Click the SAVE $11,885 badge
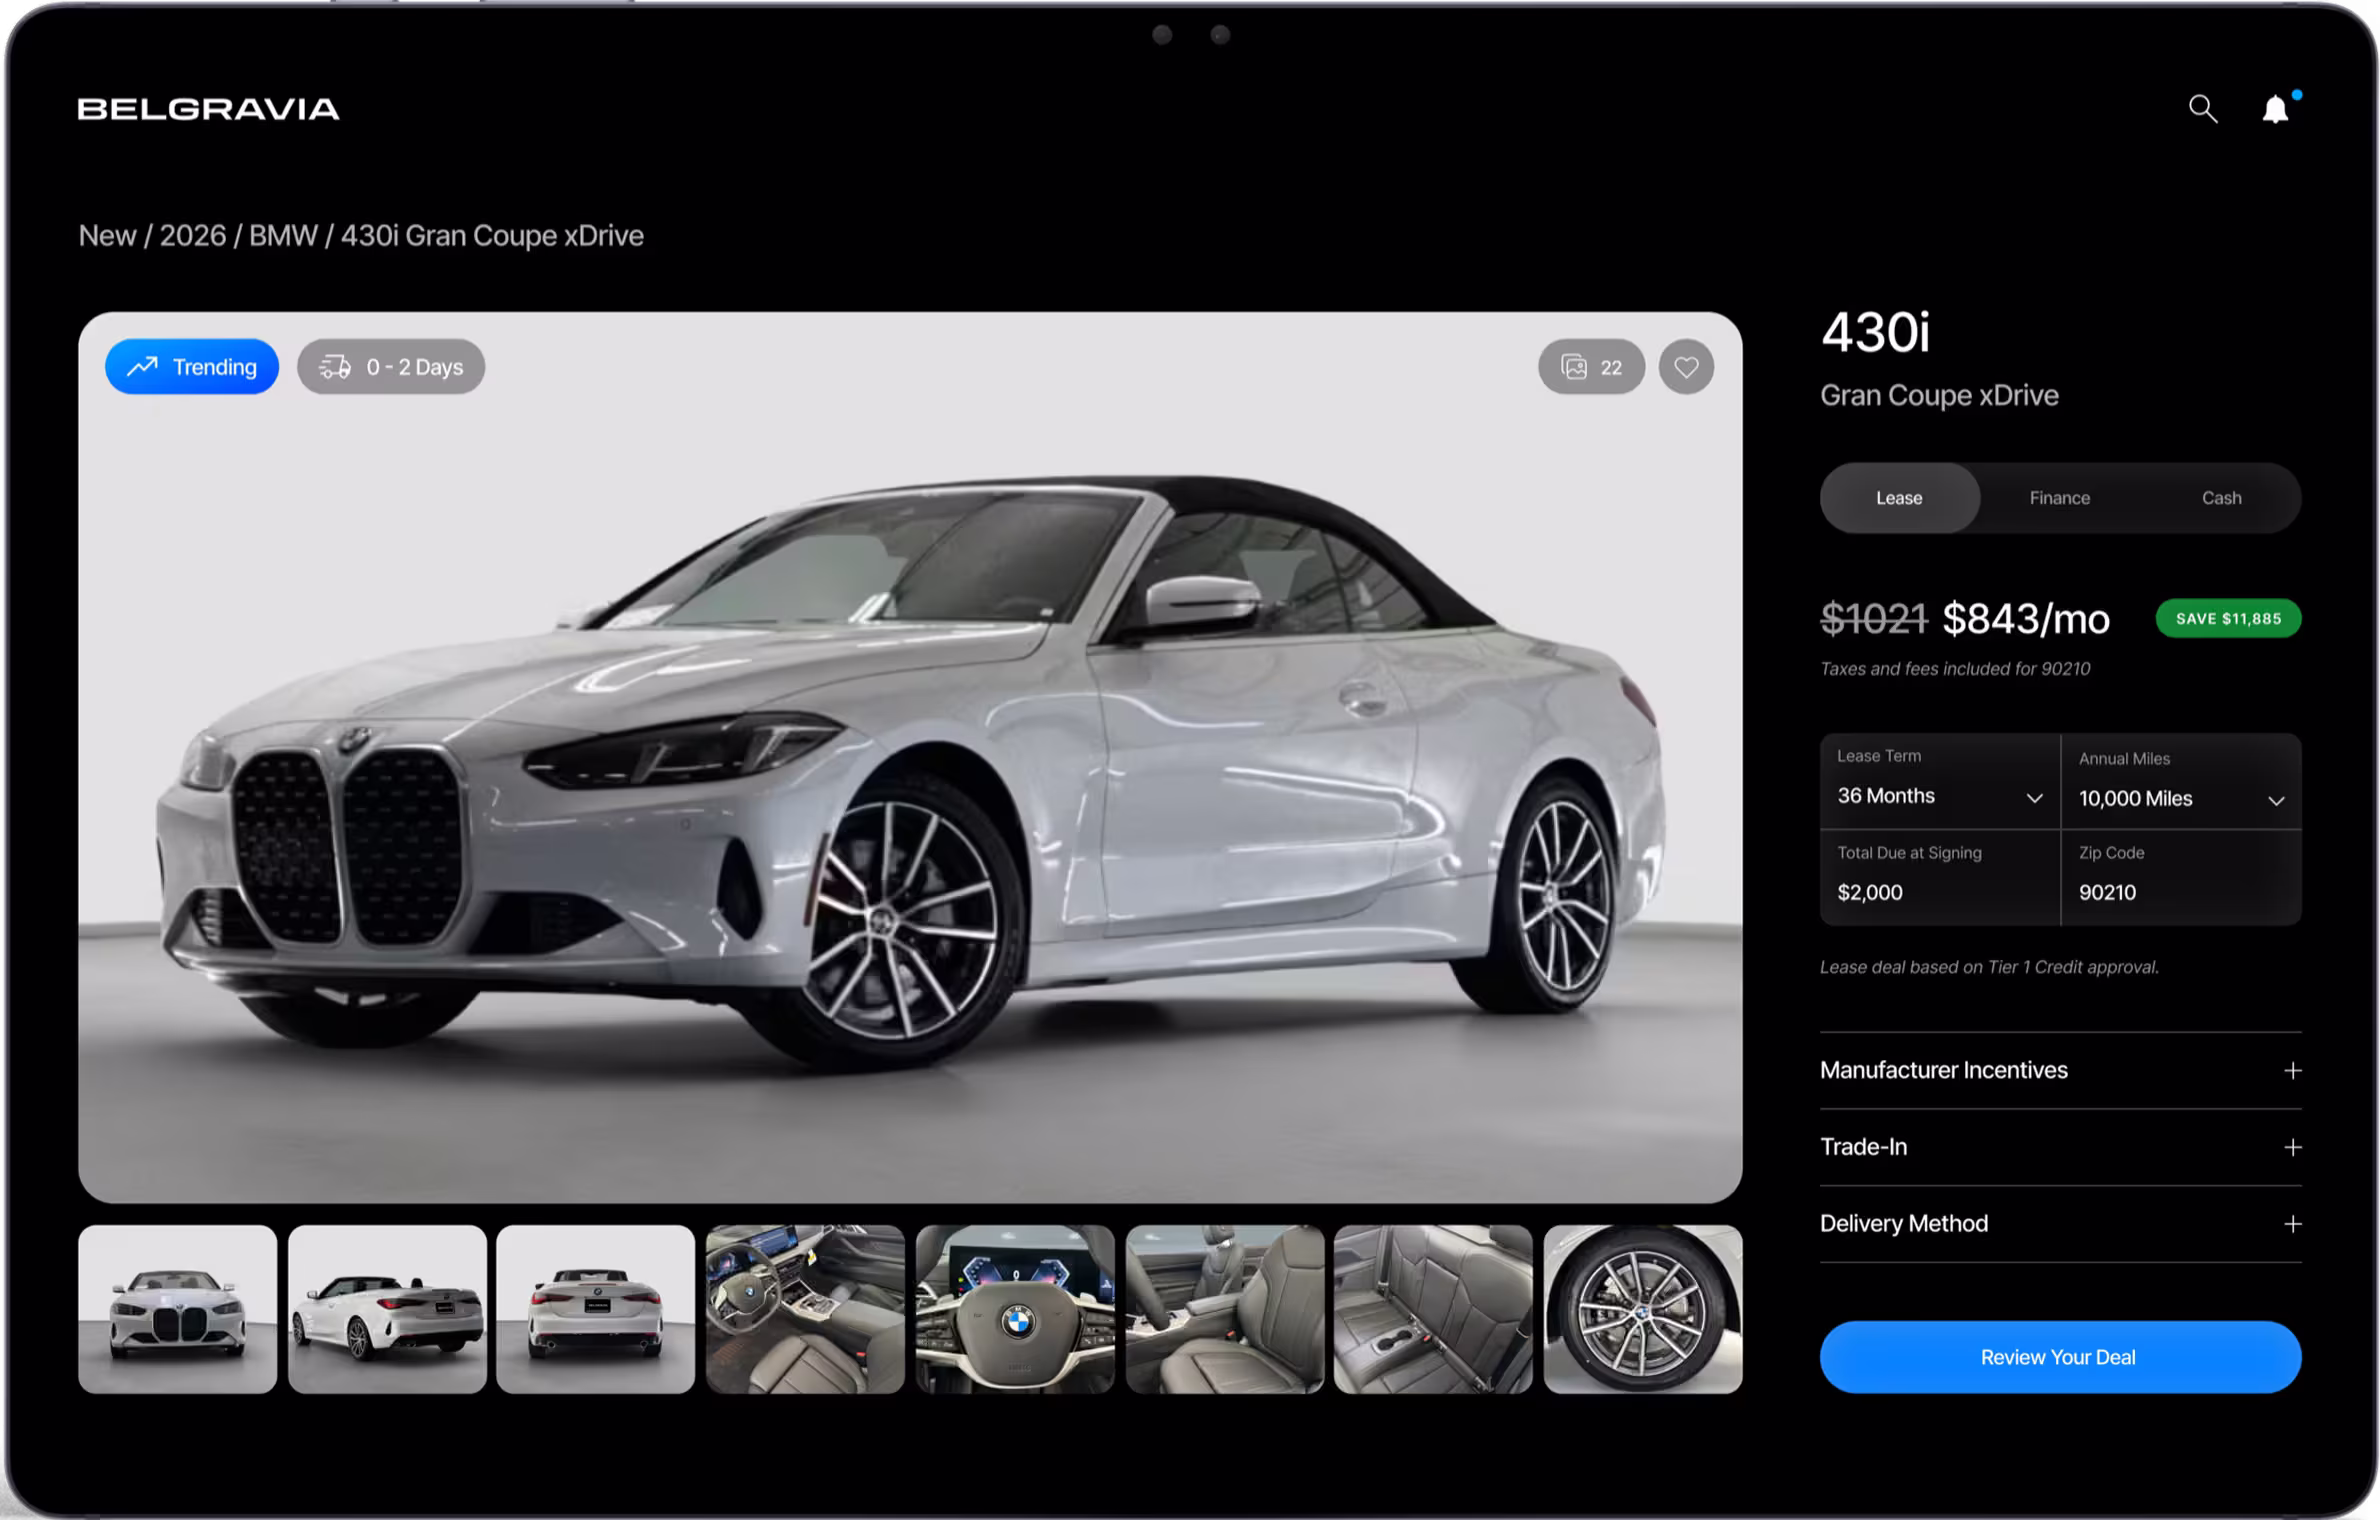The image size is (2380, 1520). point(2228,618)
